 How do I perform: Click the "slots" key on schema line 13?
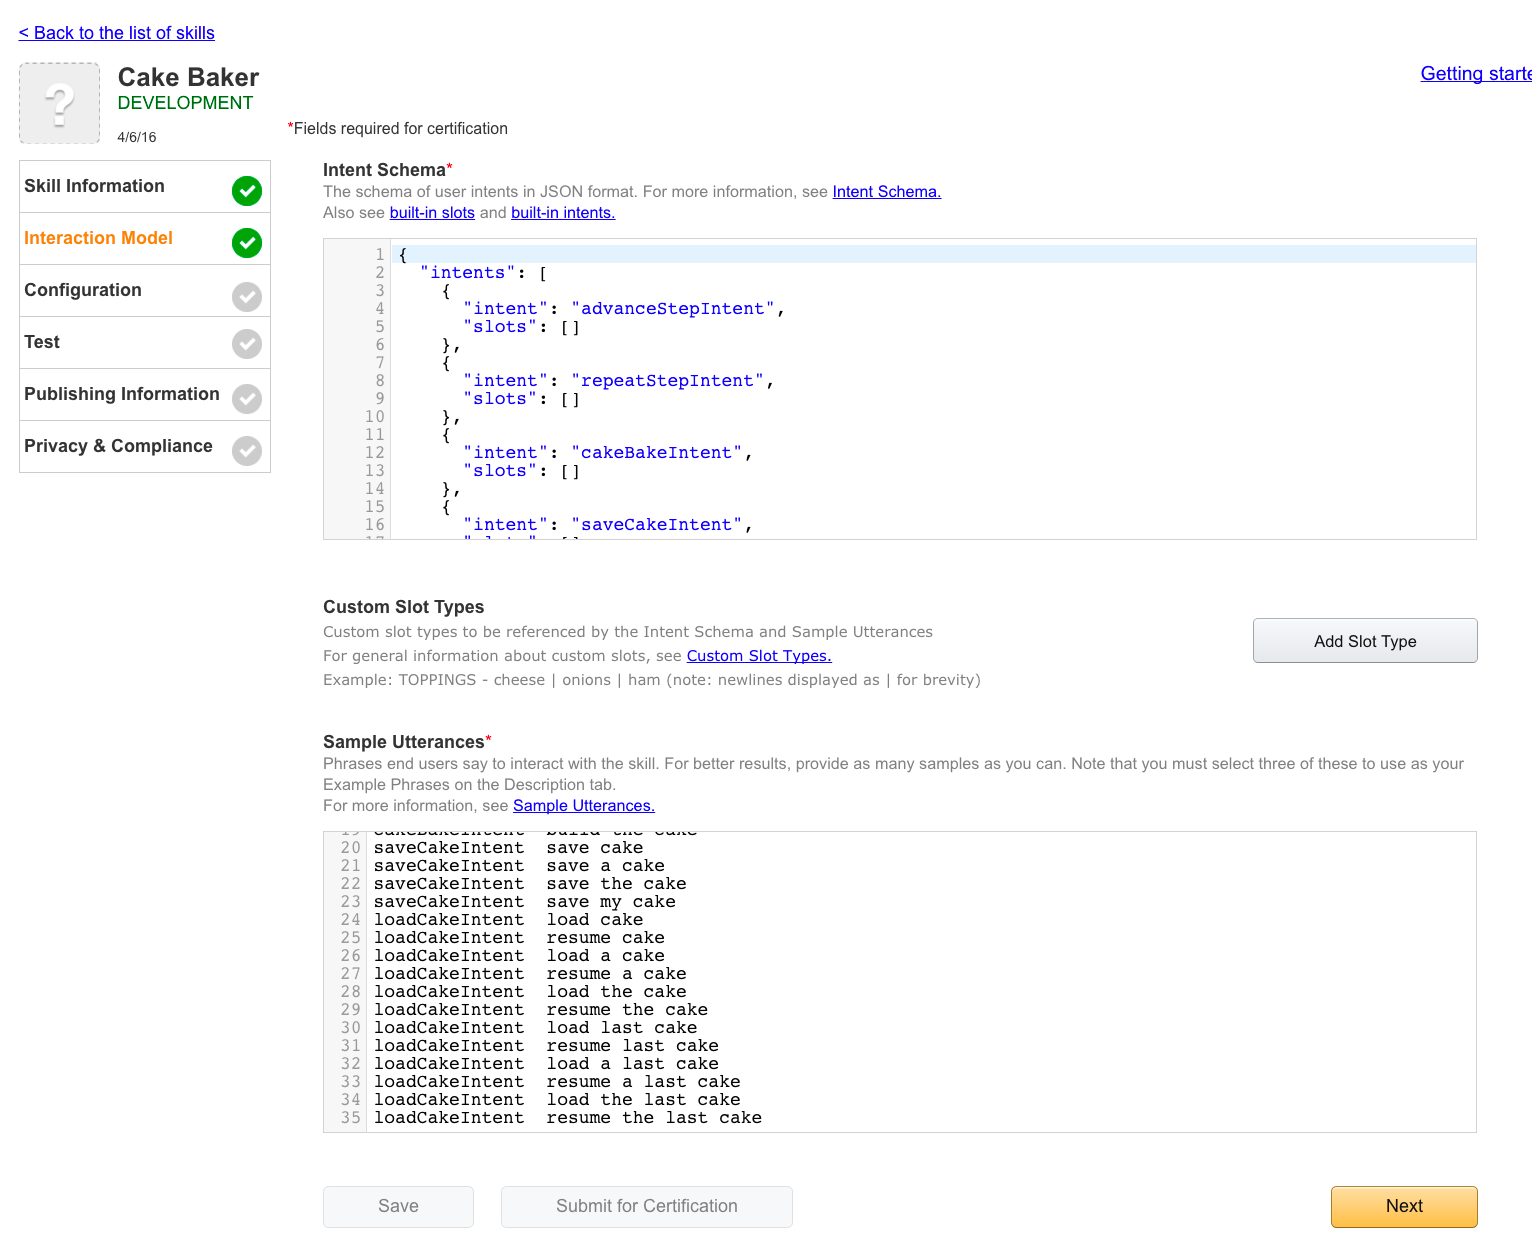click(500, 471)
